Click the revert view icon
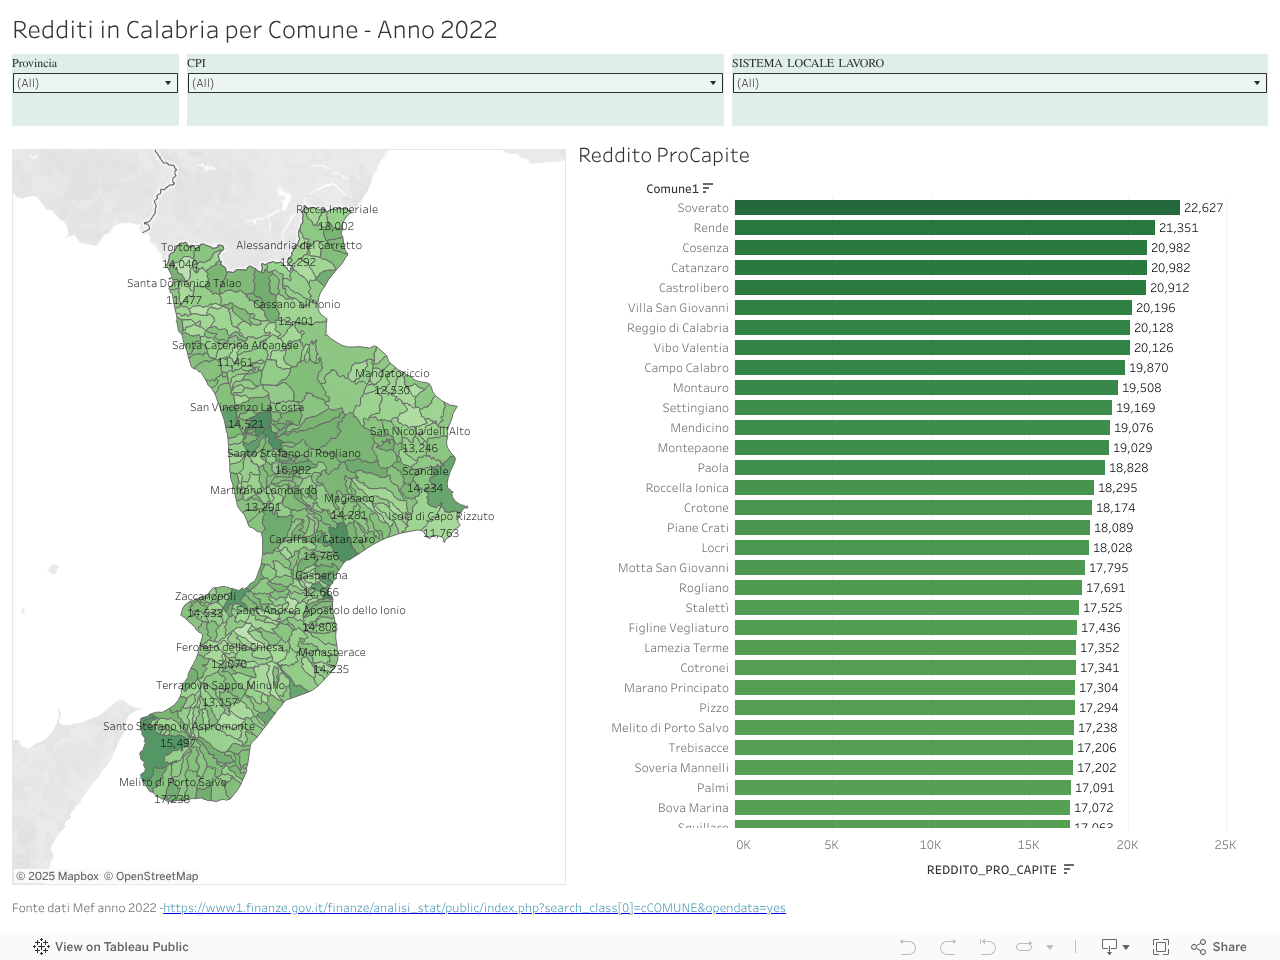Viewport: 1280px width, 960px height. tap(987, 947)
